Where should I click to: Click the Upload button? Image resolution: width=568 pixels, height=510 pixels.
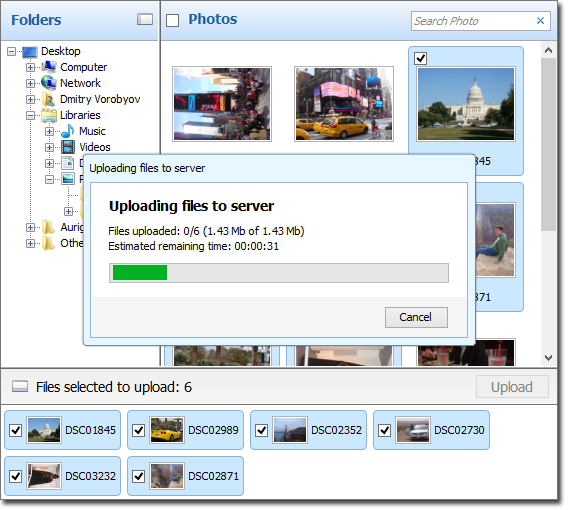(x=512, y=387)
